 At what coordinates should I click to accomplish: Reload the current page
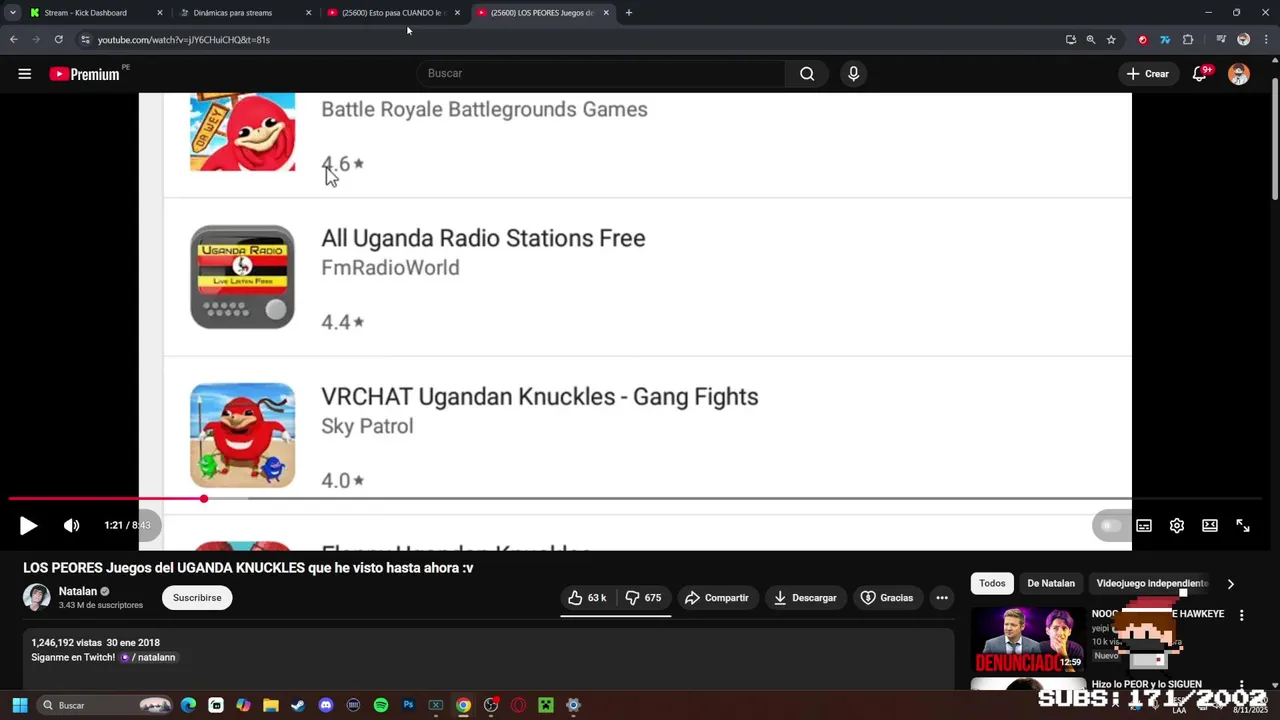pos(59,40)
